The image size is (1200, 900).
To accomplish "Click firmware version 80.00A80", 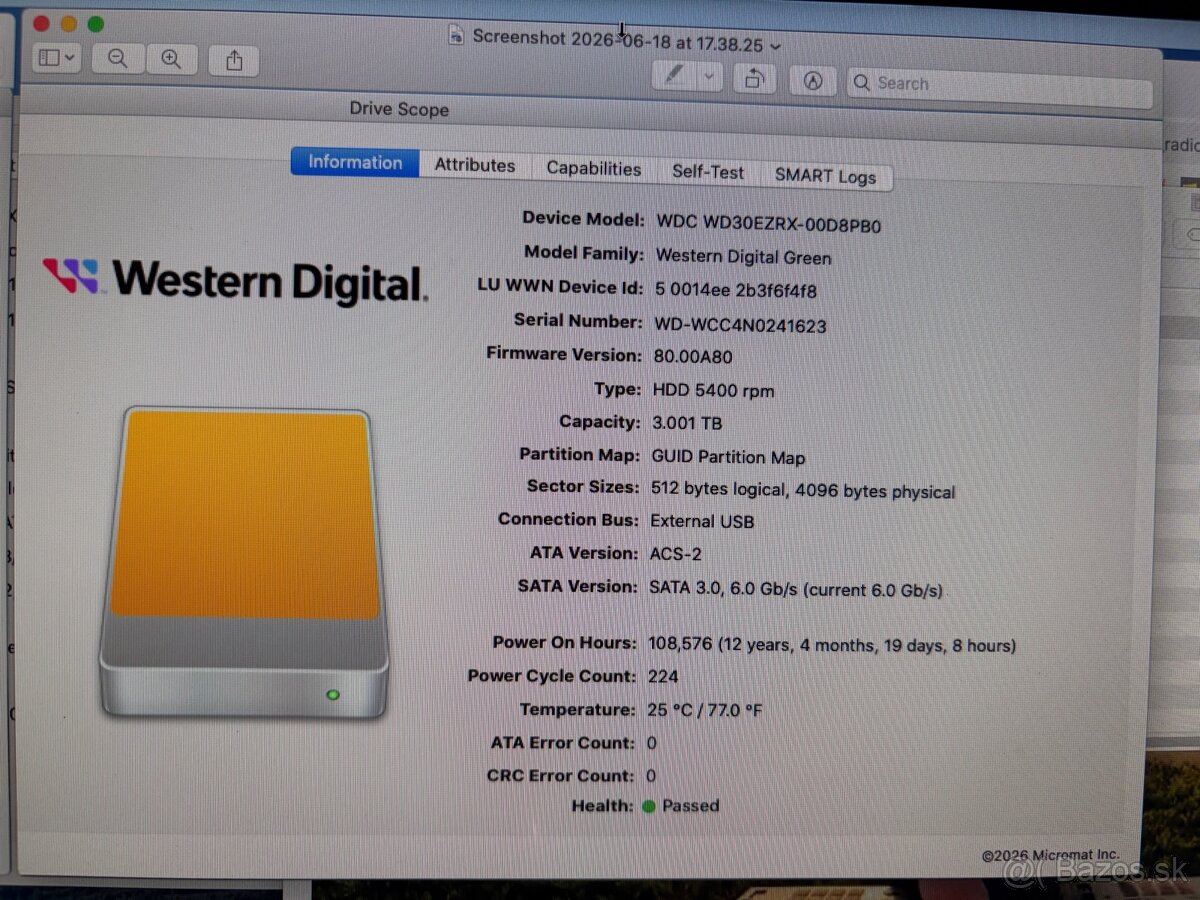I will (692, 357).
